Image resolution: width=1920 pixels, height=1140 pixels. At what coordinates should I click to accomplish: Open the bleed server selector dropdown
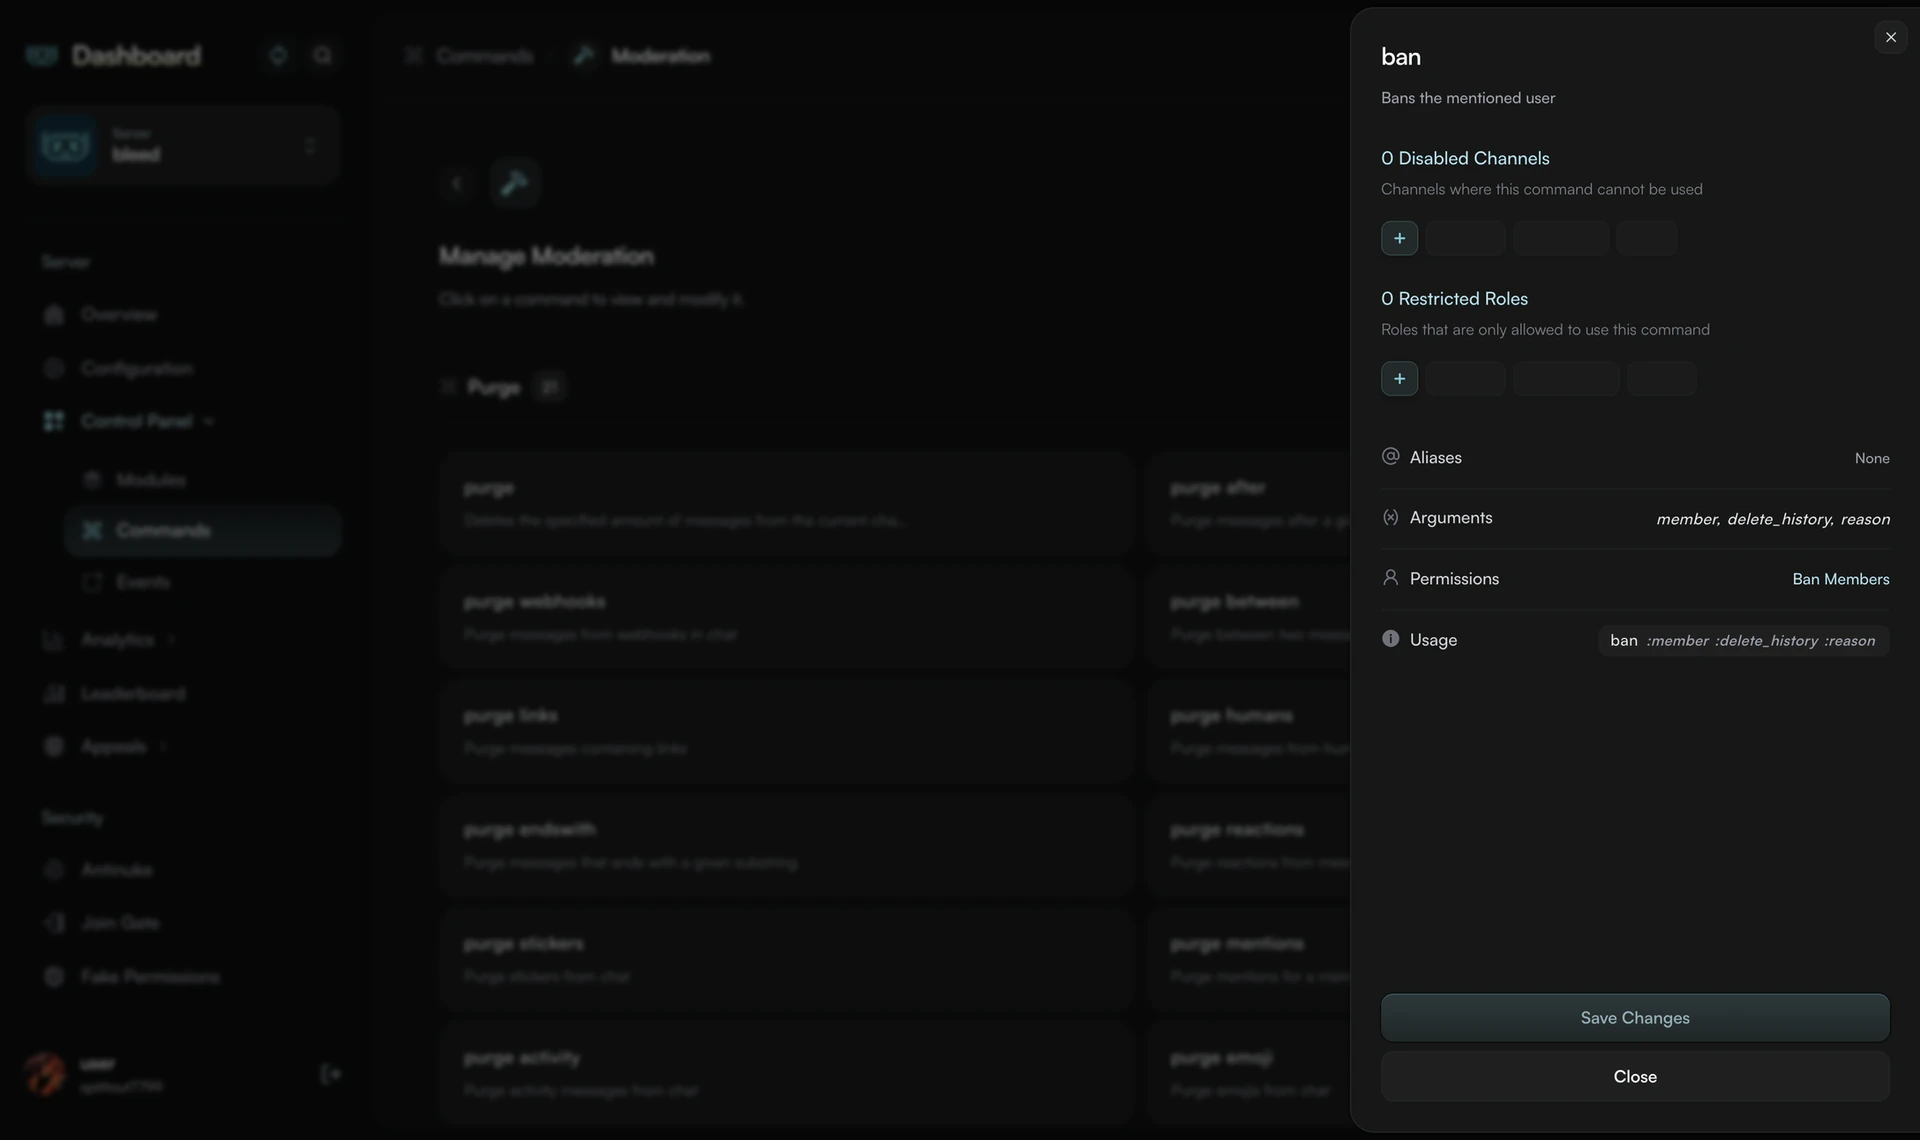(183, 146)
